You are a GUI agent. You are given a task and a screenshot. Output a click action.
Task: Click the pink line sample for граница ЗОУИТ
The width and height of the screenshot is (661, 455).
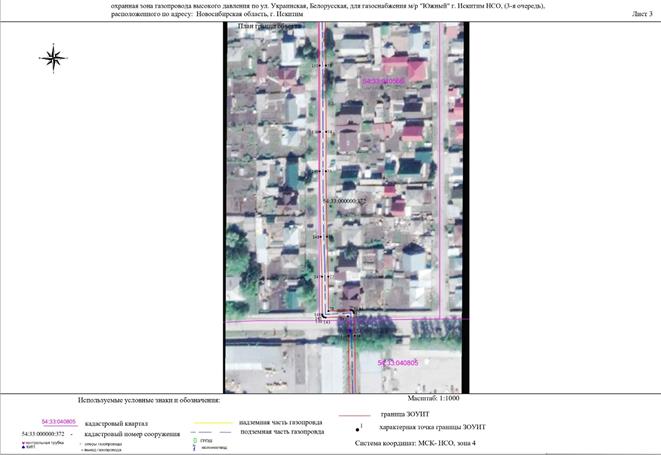click(x=355, y=415)
